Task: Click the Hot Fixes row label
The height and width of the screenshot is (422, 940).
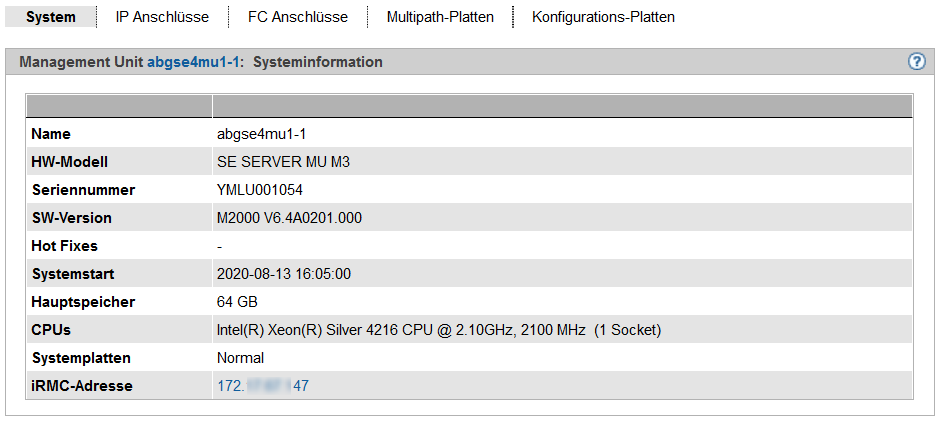Action: click(x=64, y=246)
